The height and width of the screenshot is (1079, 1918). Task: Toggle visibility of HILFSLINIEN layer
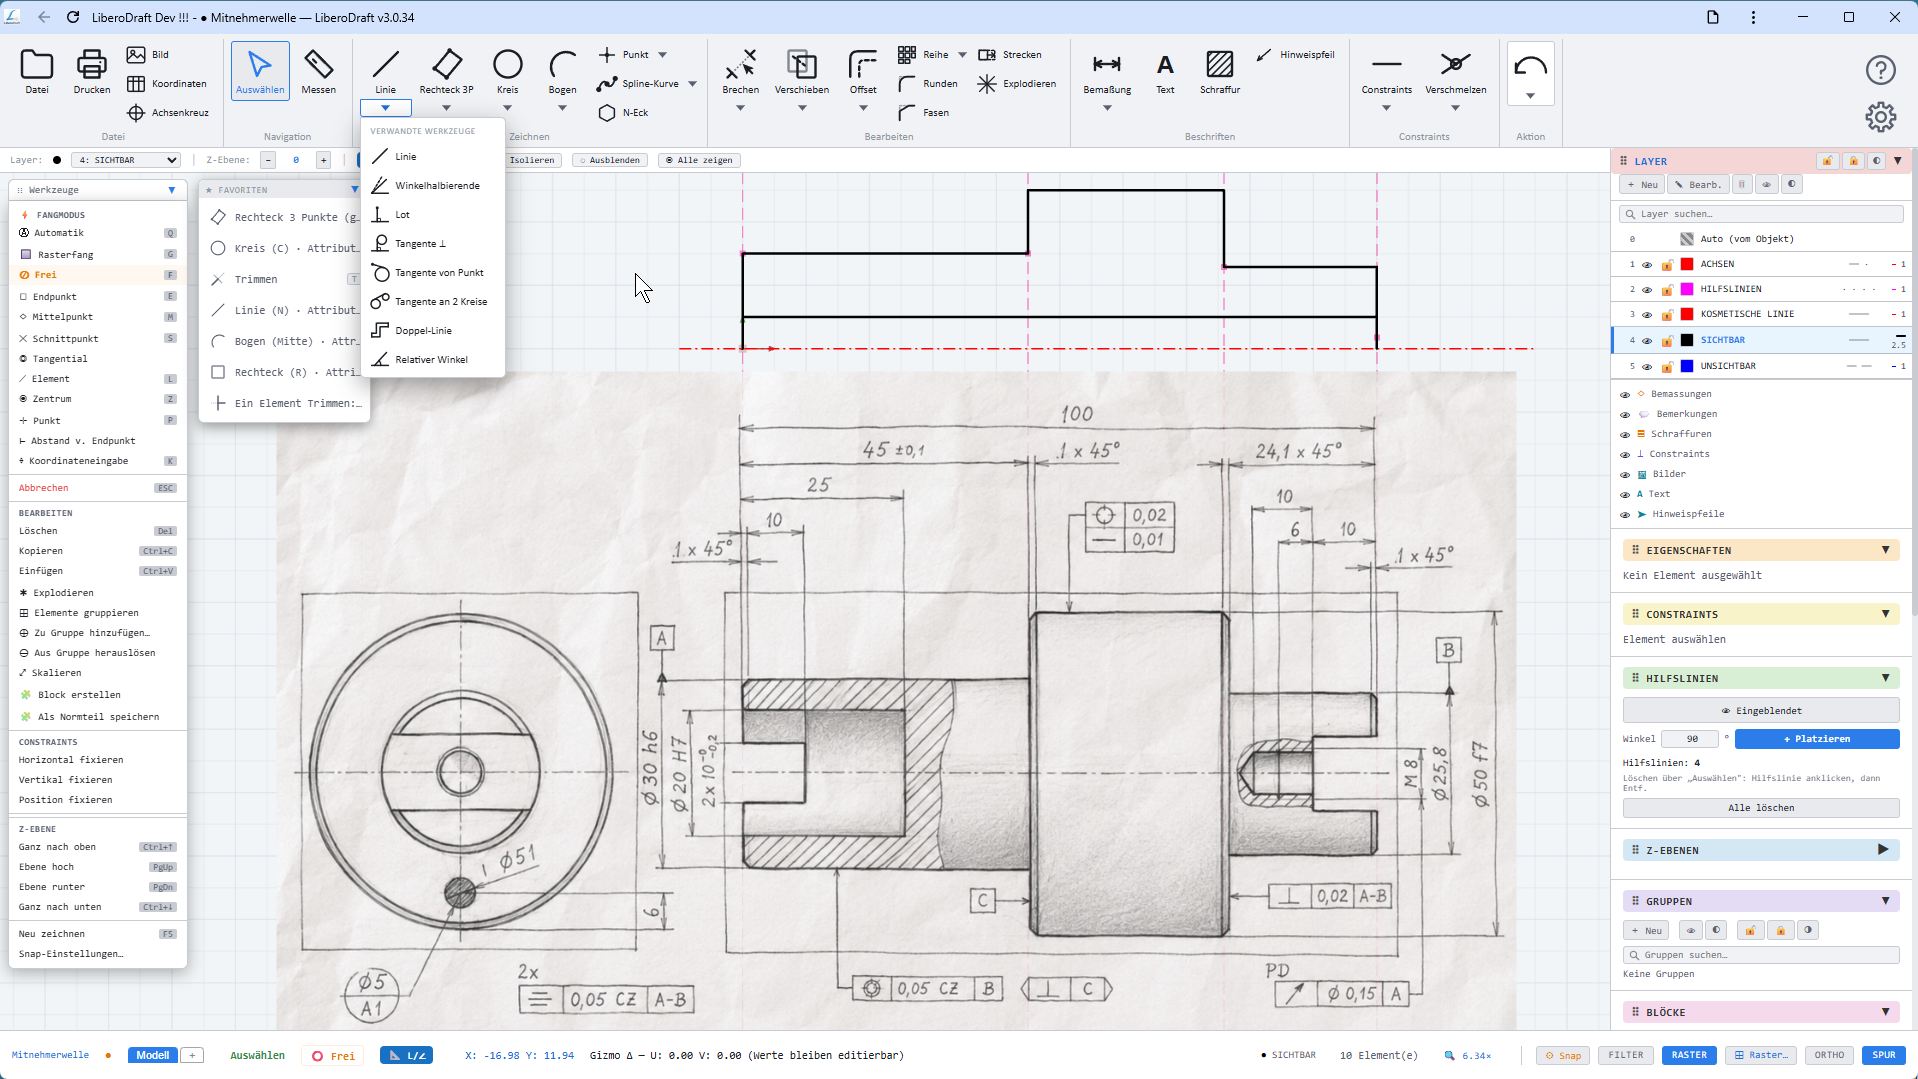point(1647,290)
